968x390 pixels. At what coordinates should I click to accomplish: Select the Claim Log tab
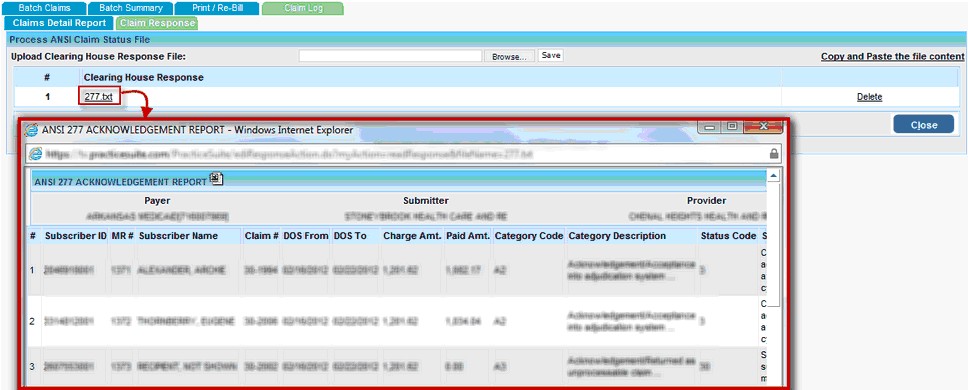click(302, 9)
